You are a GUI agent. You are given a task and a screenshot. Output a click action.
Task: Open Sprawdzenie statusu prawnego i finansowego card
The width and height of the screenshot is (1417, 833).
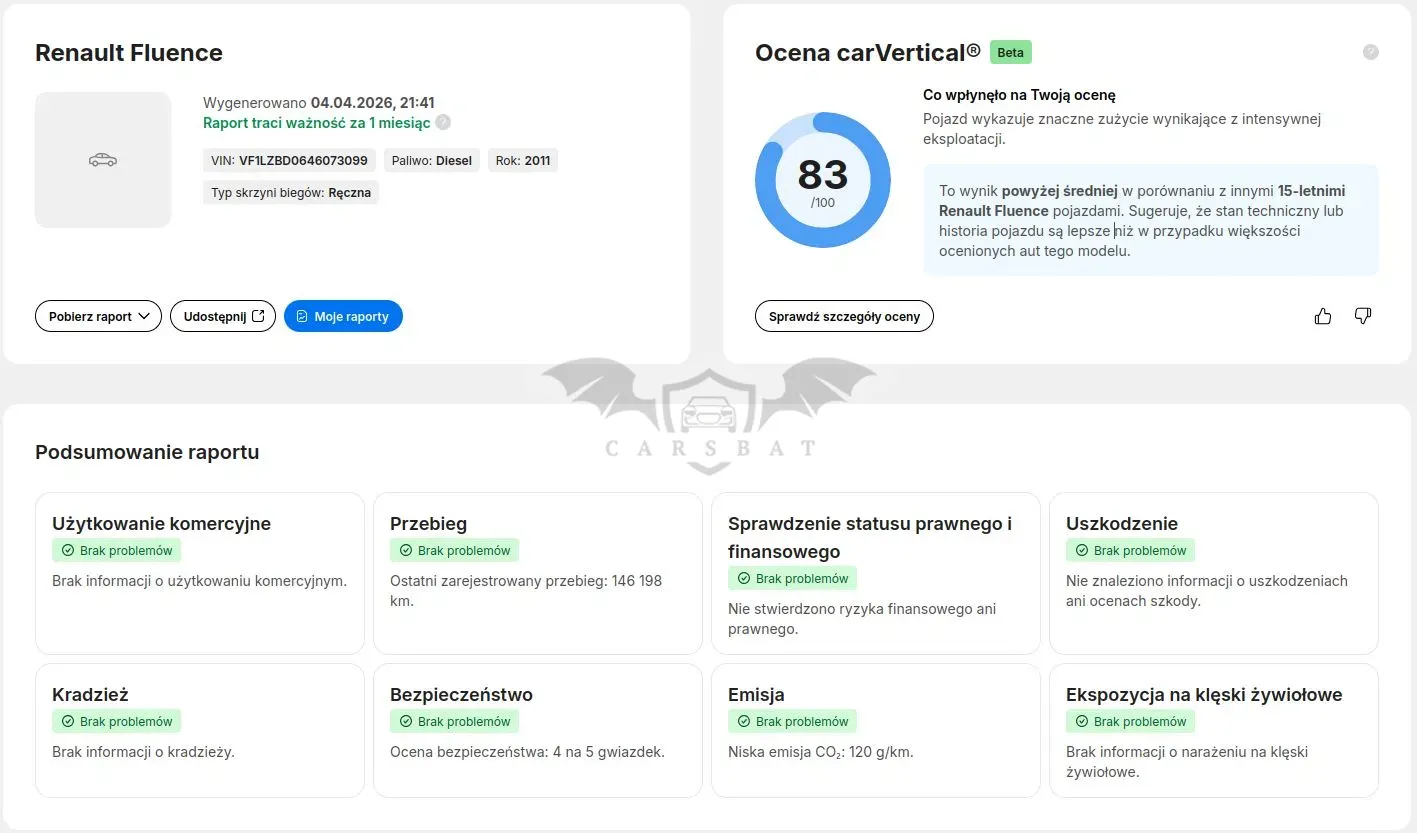[876, 573]
